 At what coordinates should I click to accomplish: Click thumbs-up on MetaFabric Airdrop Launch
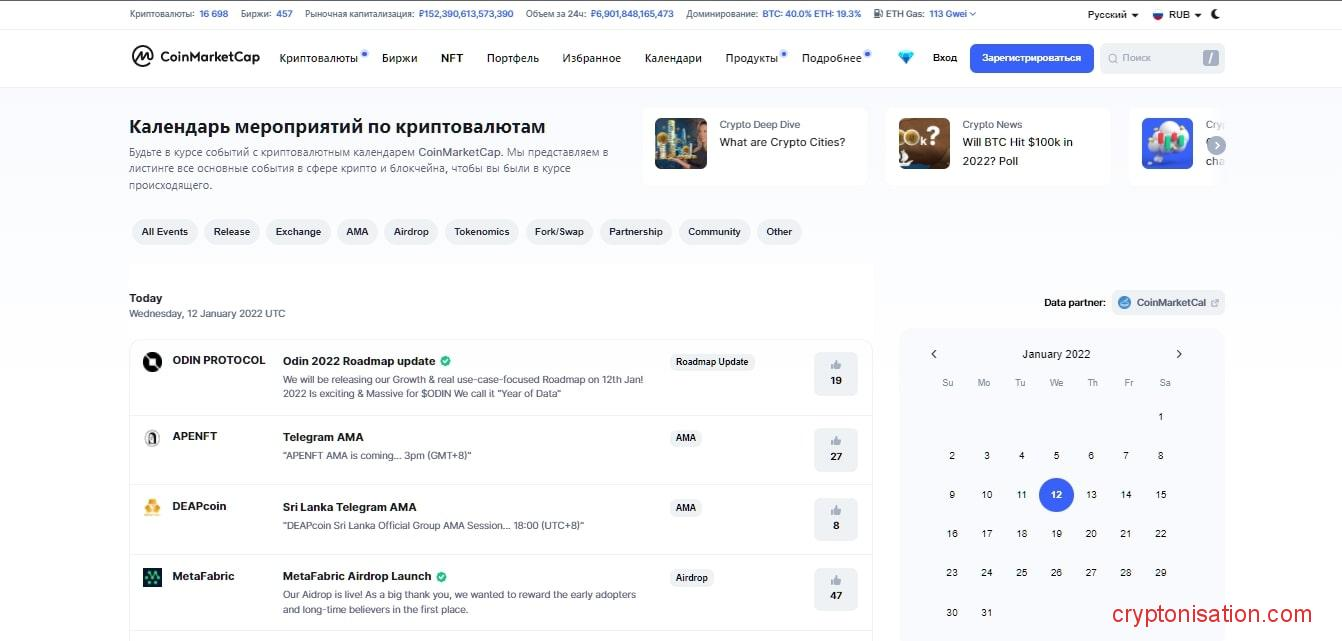[x=836, y=588]
